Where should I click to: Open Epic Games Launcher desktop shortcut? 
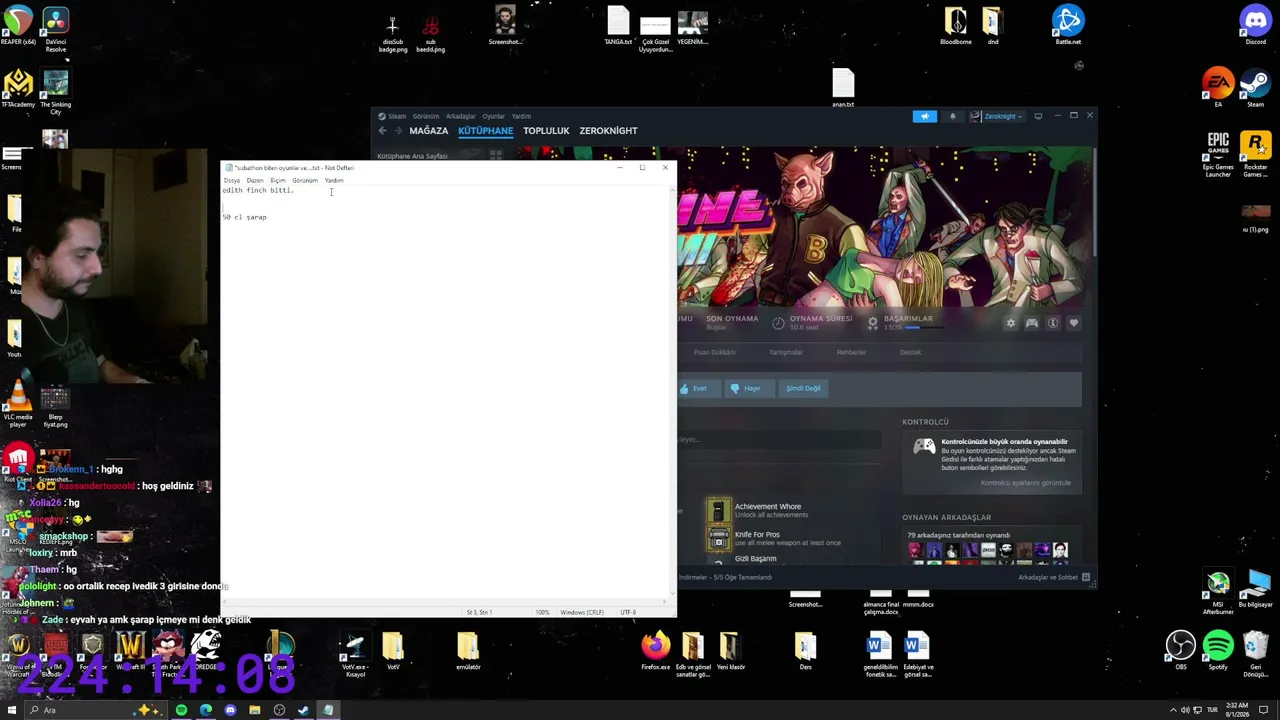pos(1218,154)
